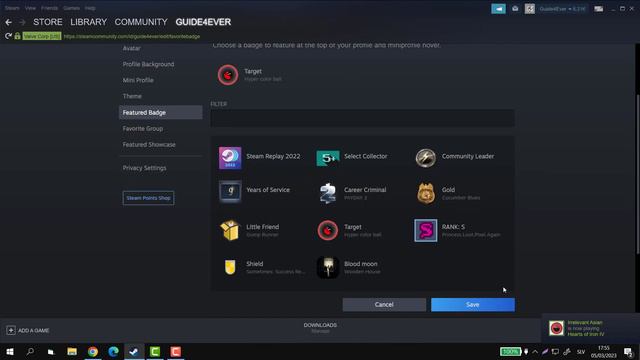Image resolution: width=640 pixels, height=360 pixels.
Task: Open Windows Start menu
Action: coord(9,351)
